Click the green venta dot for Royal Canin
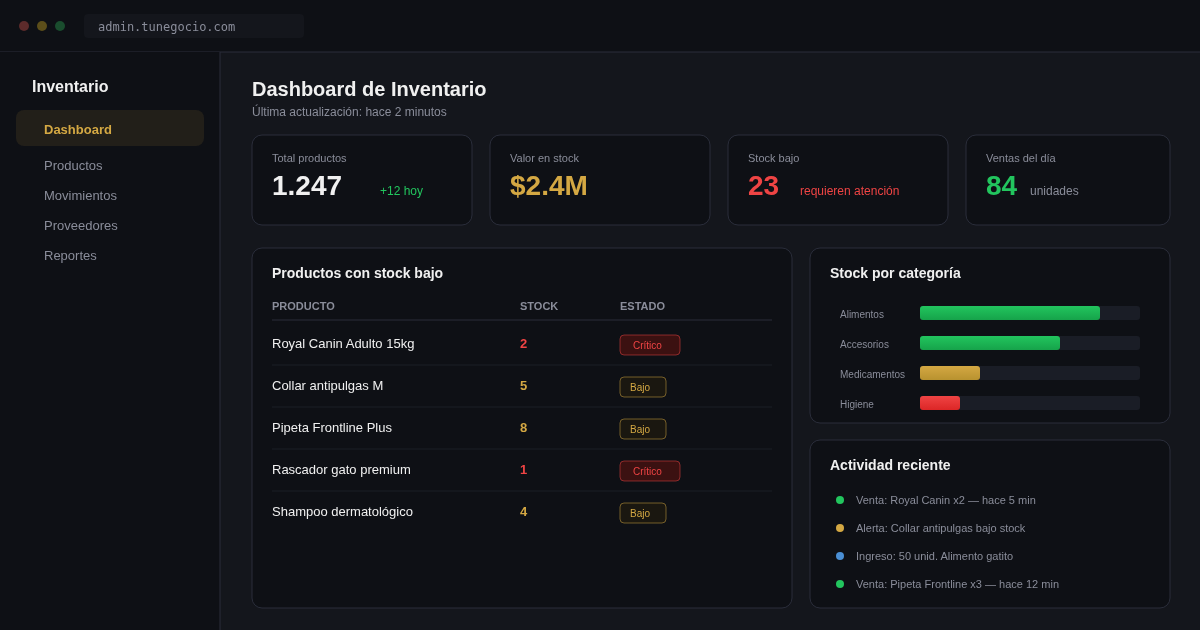Image resolution: width=1200 pixels, height=630 pixels. pos(838,500)
